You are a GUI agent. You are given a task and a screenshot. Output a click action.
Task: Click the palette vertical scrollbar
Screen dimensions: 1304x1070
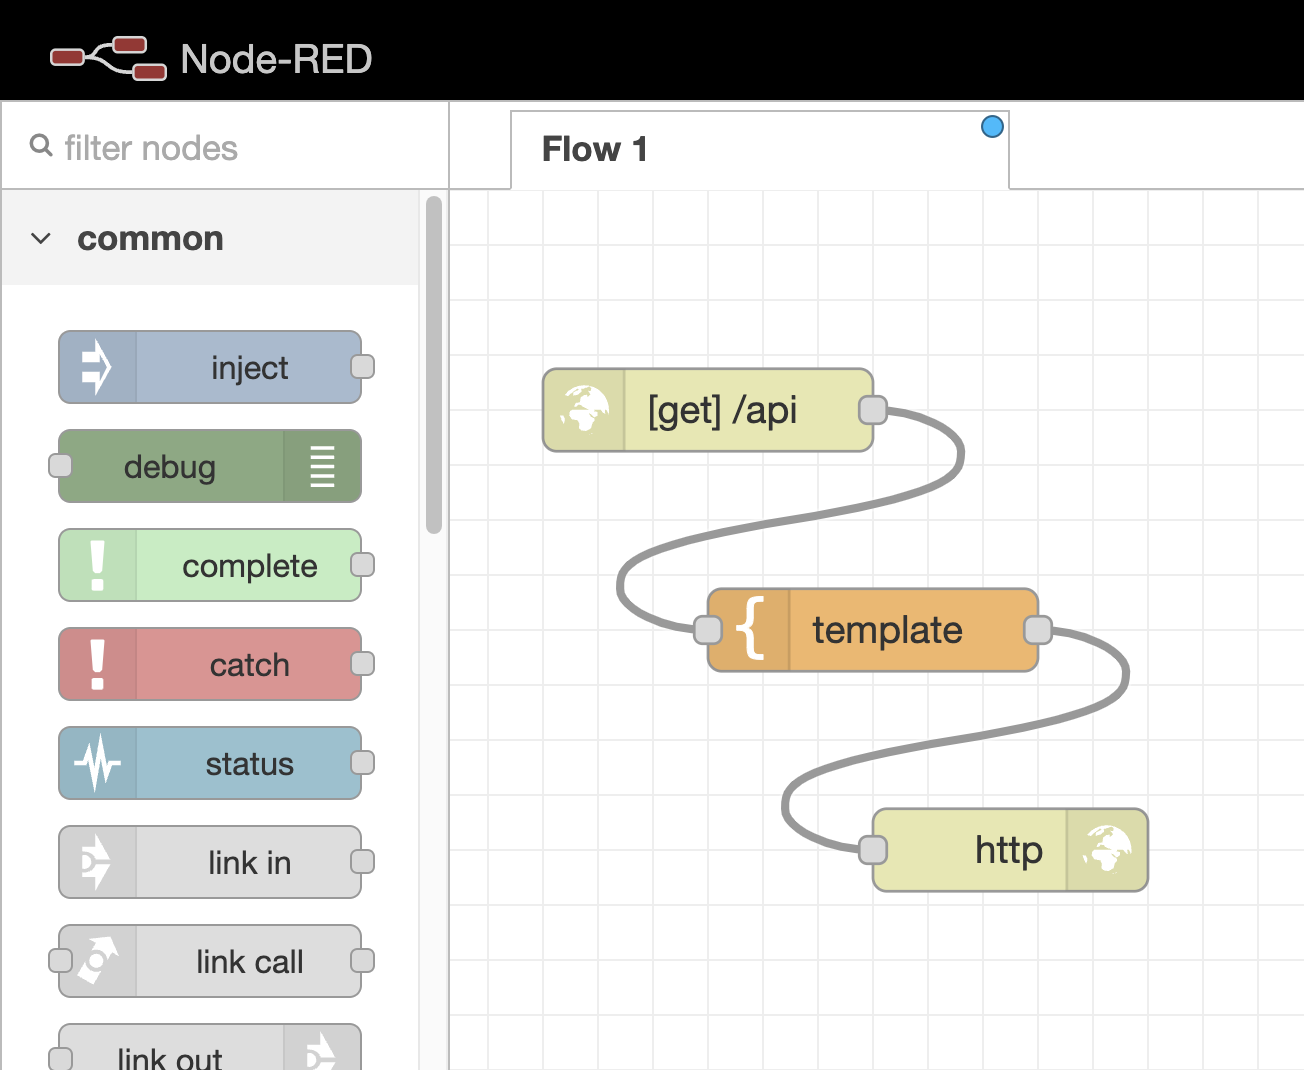click(434, 366)
